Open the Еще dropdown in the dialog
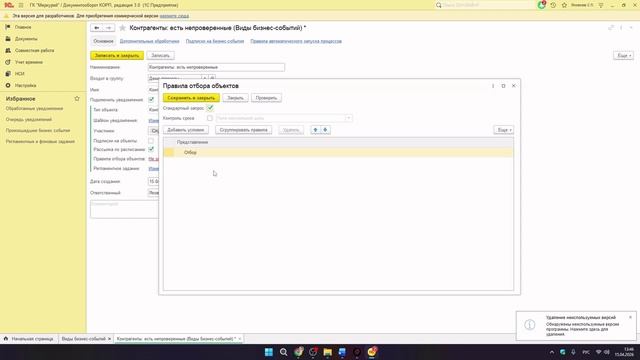The height and width of the screenshot is (360, 640). 504,130
